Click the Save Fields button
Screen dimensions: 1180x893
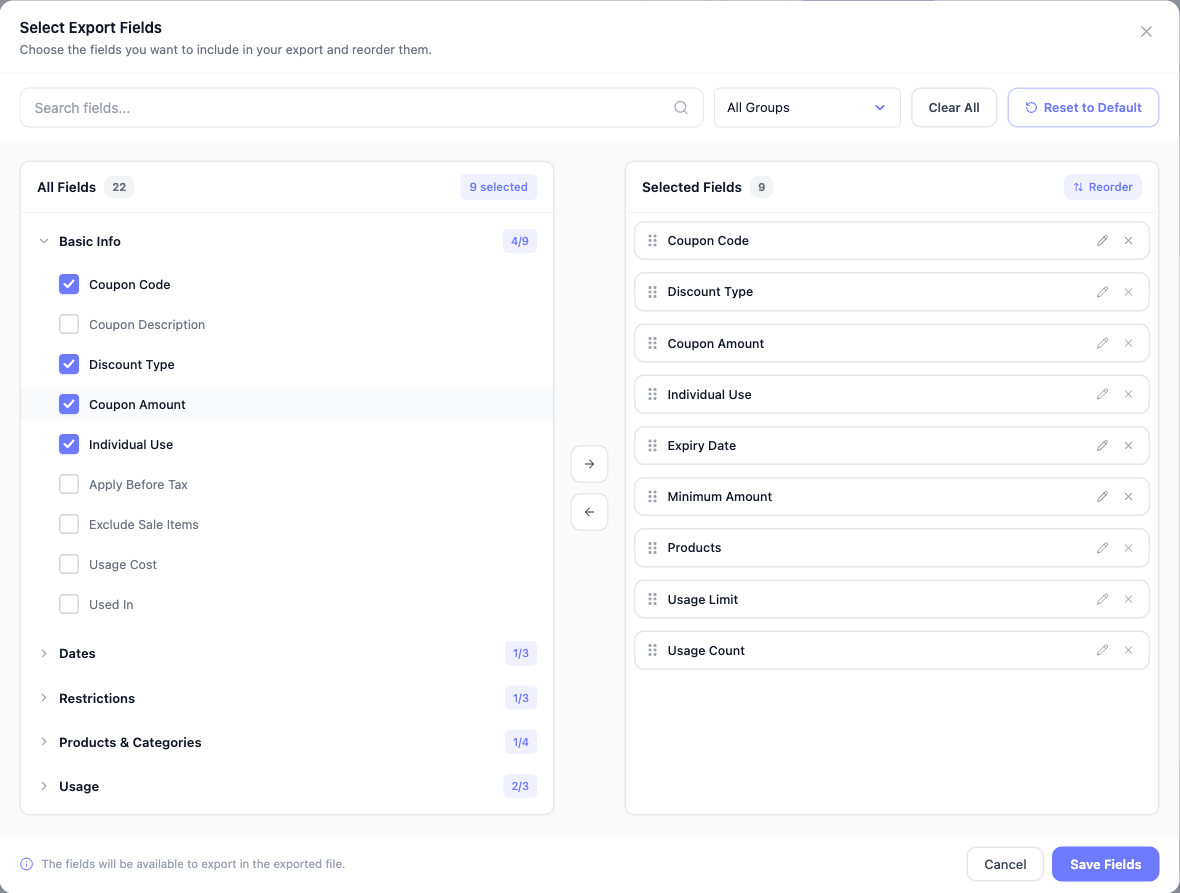(1105, 864)
